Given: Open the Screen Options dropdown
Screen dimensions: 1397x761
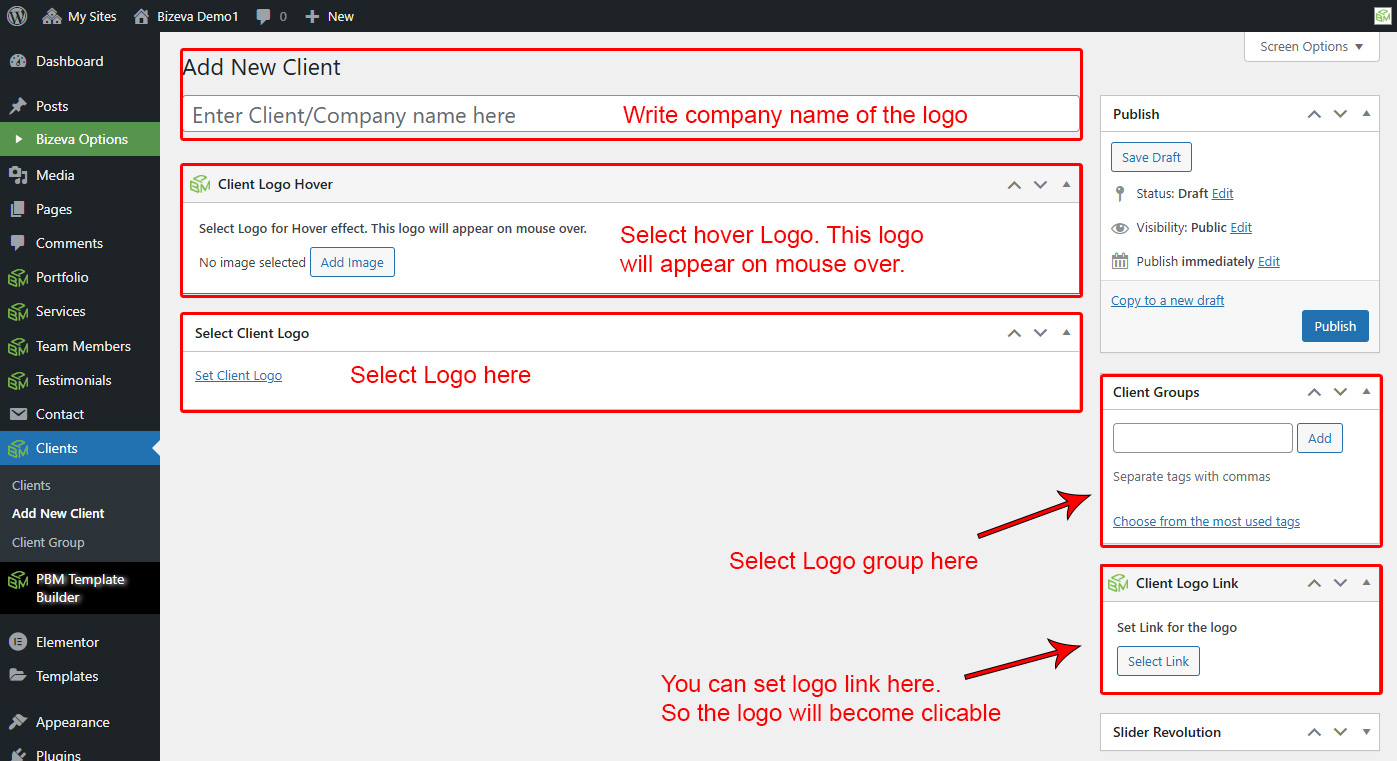Looking at the screenshot, I should [1311, 47].
